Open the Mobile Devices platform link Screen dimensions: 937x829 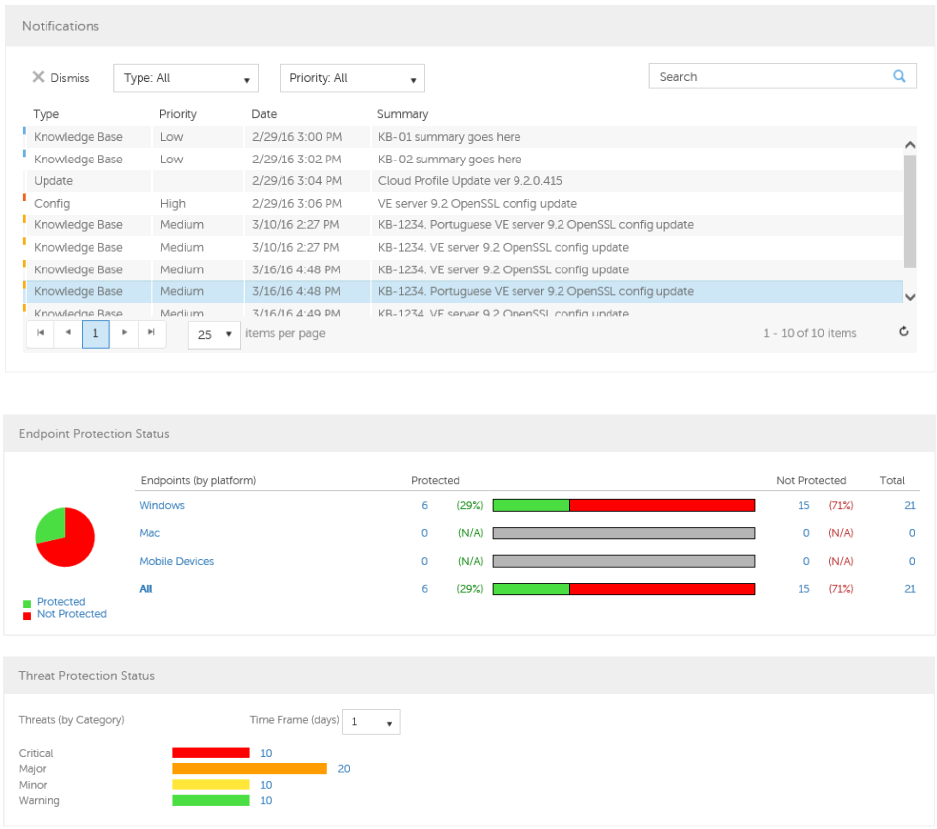177,562
